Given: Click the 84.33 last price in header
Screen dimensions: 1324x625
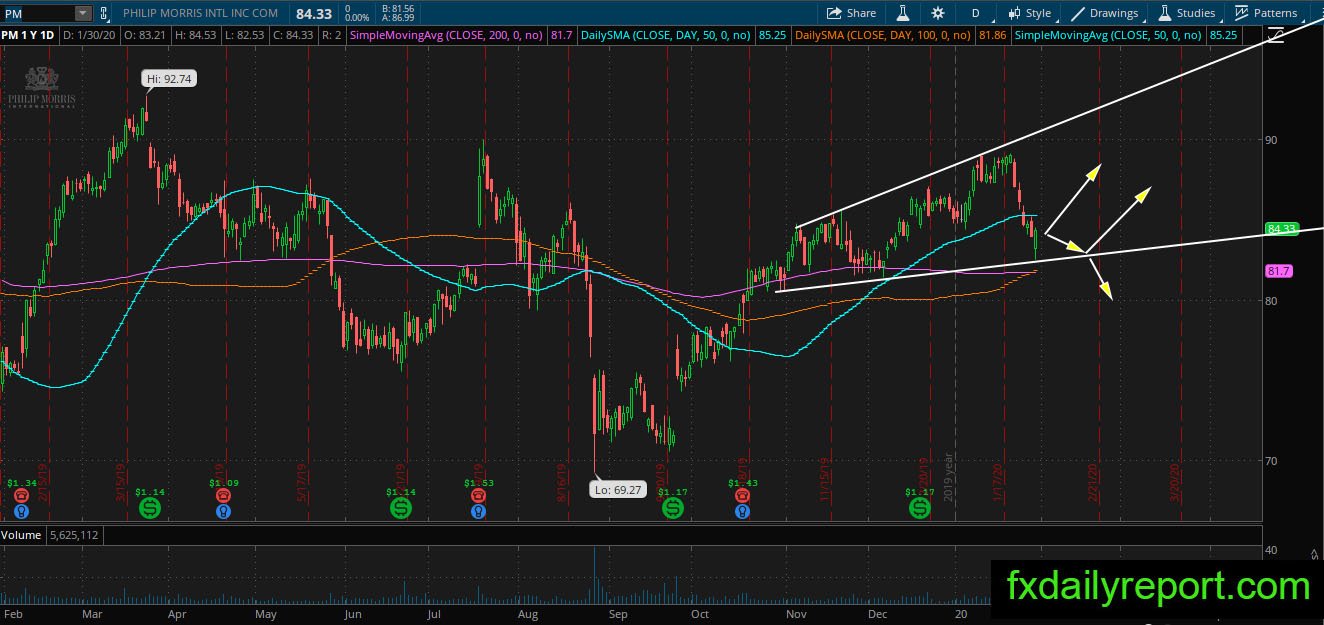Looking at the screenshot, I should [x=314, y=13].
